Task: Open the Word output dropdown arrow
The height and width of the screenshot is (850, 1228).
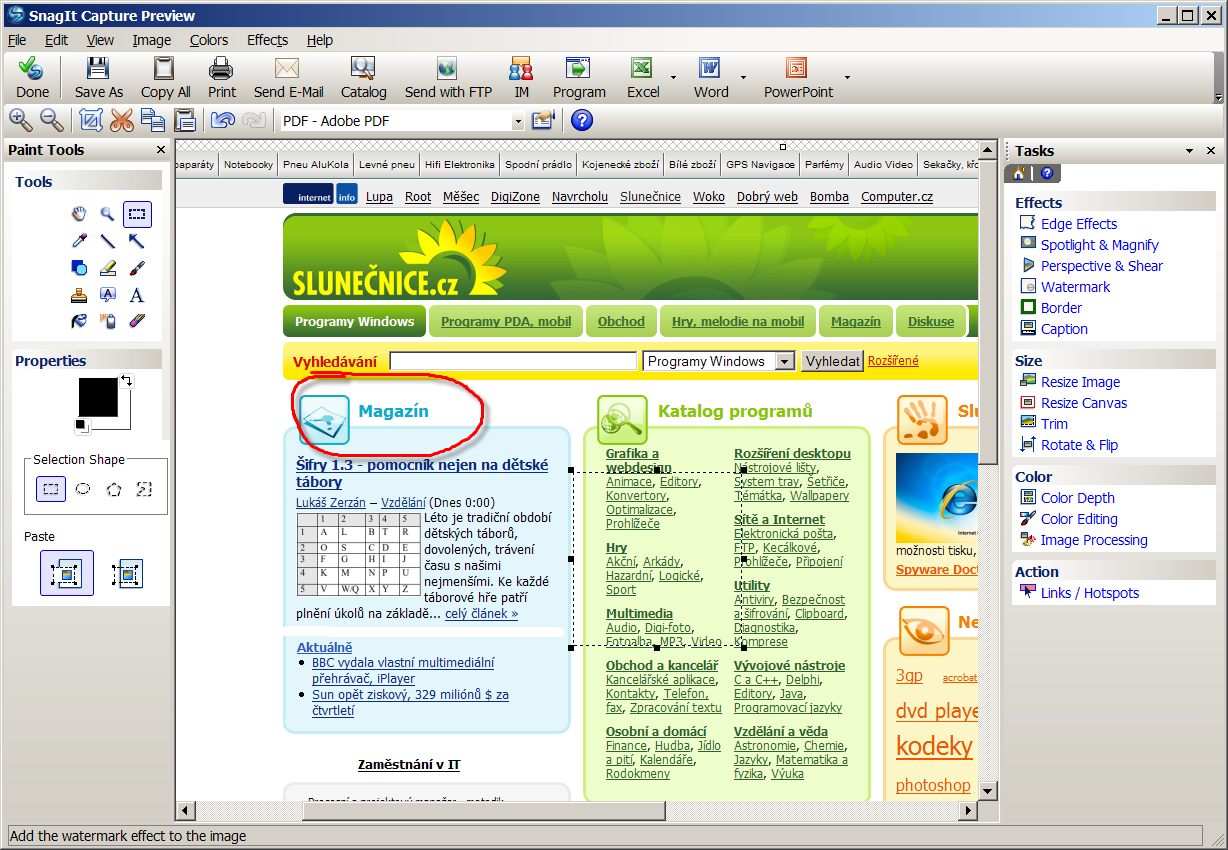Action: tap(743, 76)
